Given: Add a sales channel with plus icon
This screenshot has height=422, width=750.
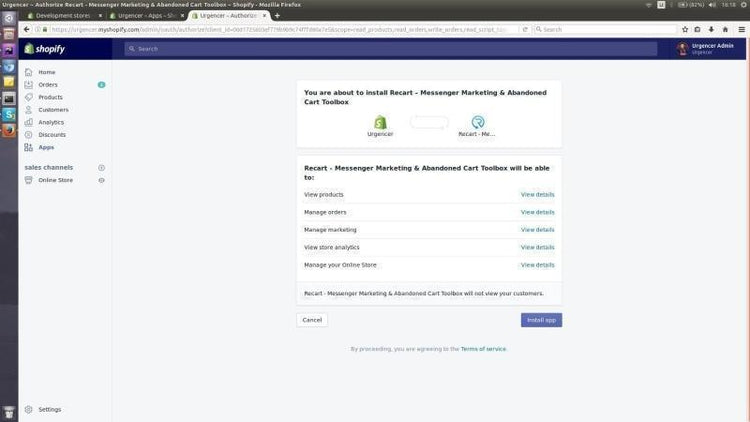Looking at the screenshot, I should pyautogui.click(x=101, y=168).
